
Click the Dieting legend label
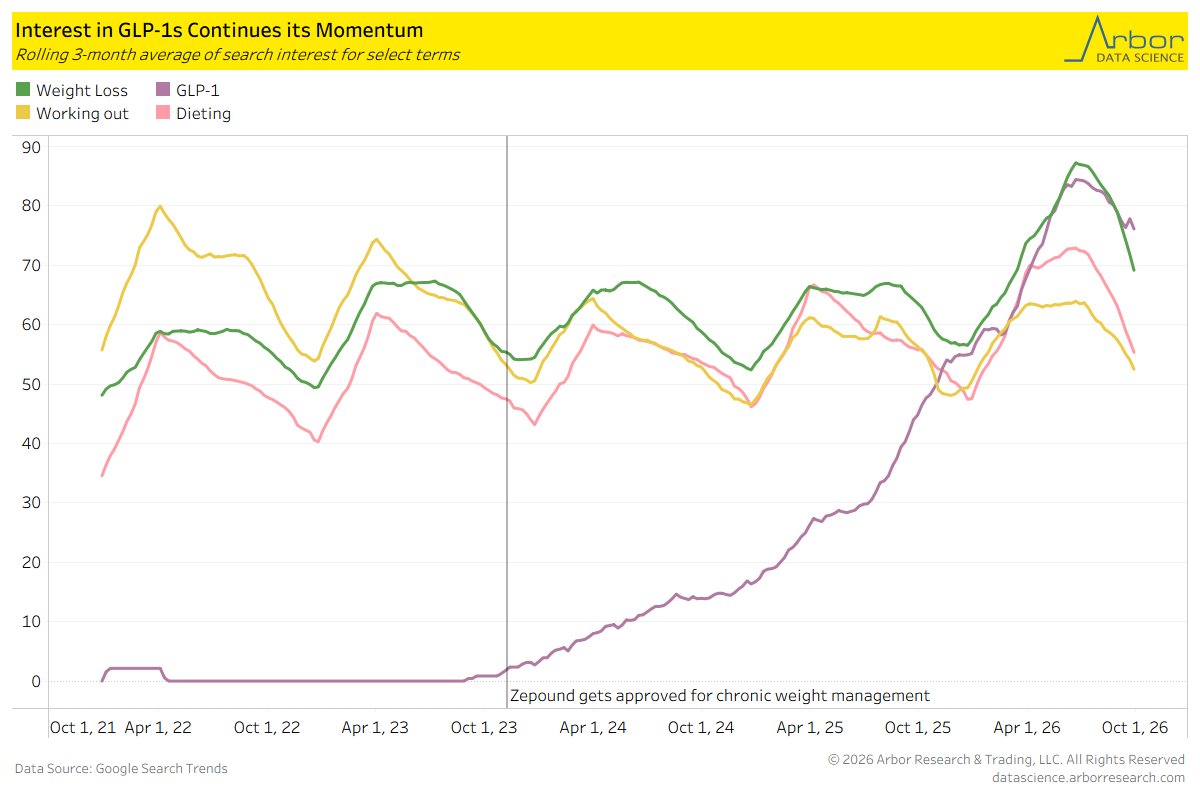pos(203,113)
